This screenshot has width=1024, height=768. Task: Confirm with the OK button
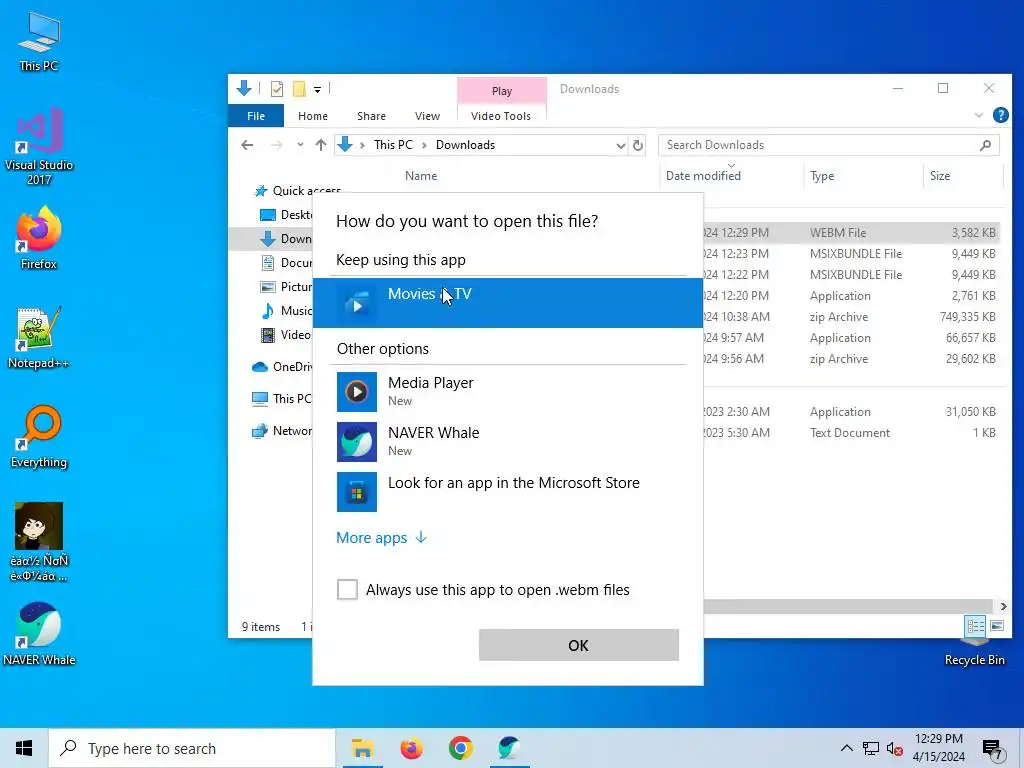point(579,645)
